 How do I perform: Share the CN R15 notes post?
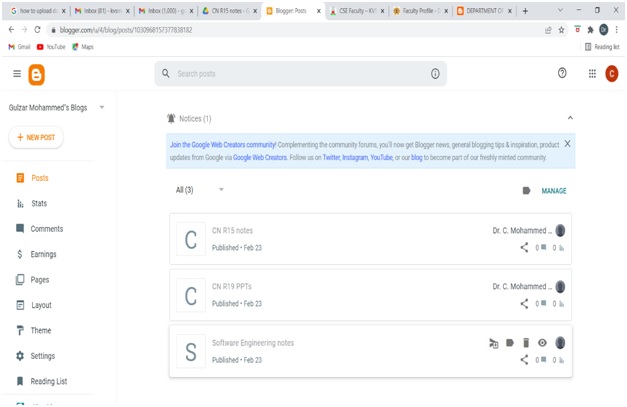coord(524,247)
